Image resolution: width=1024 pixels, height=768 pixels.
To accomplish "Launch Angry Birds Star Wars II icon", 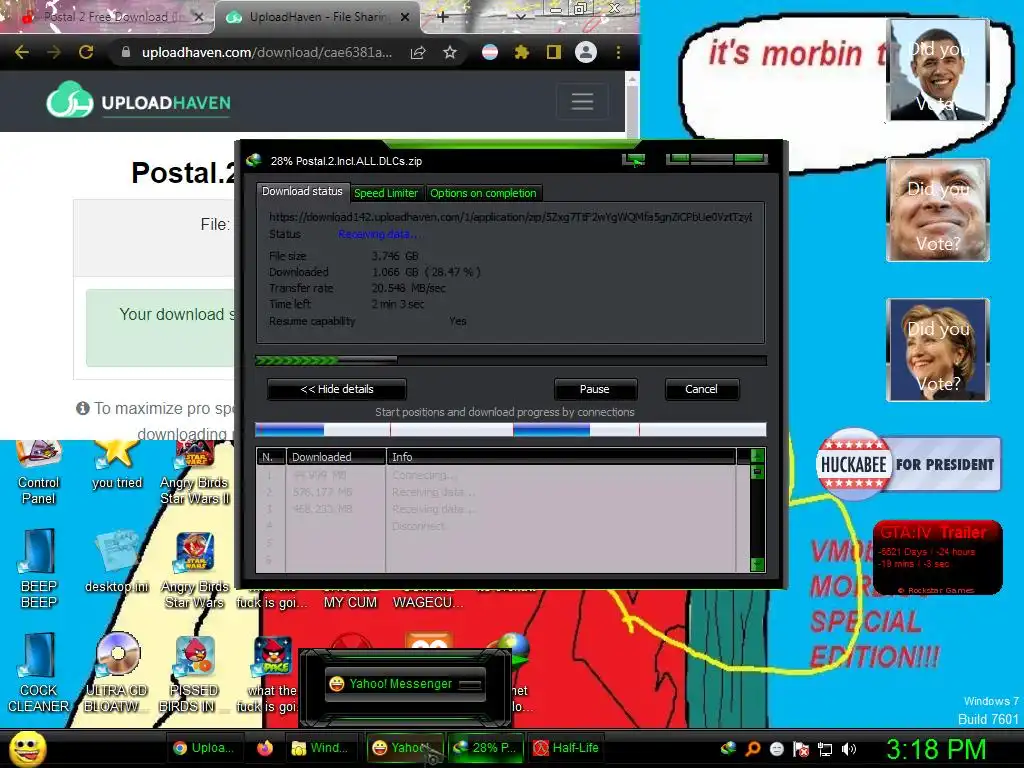I will (195, 473).
